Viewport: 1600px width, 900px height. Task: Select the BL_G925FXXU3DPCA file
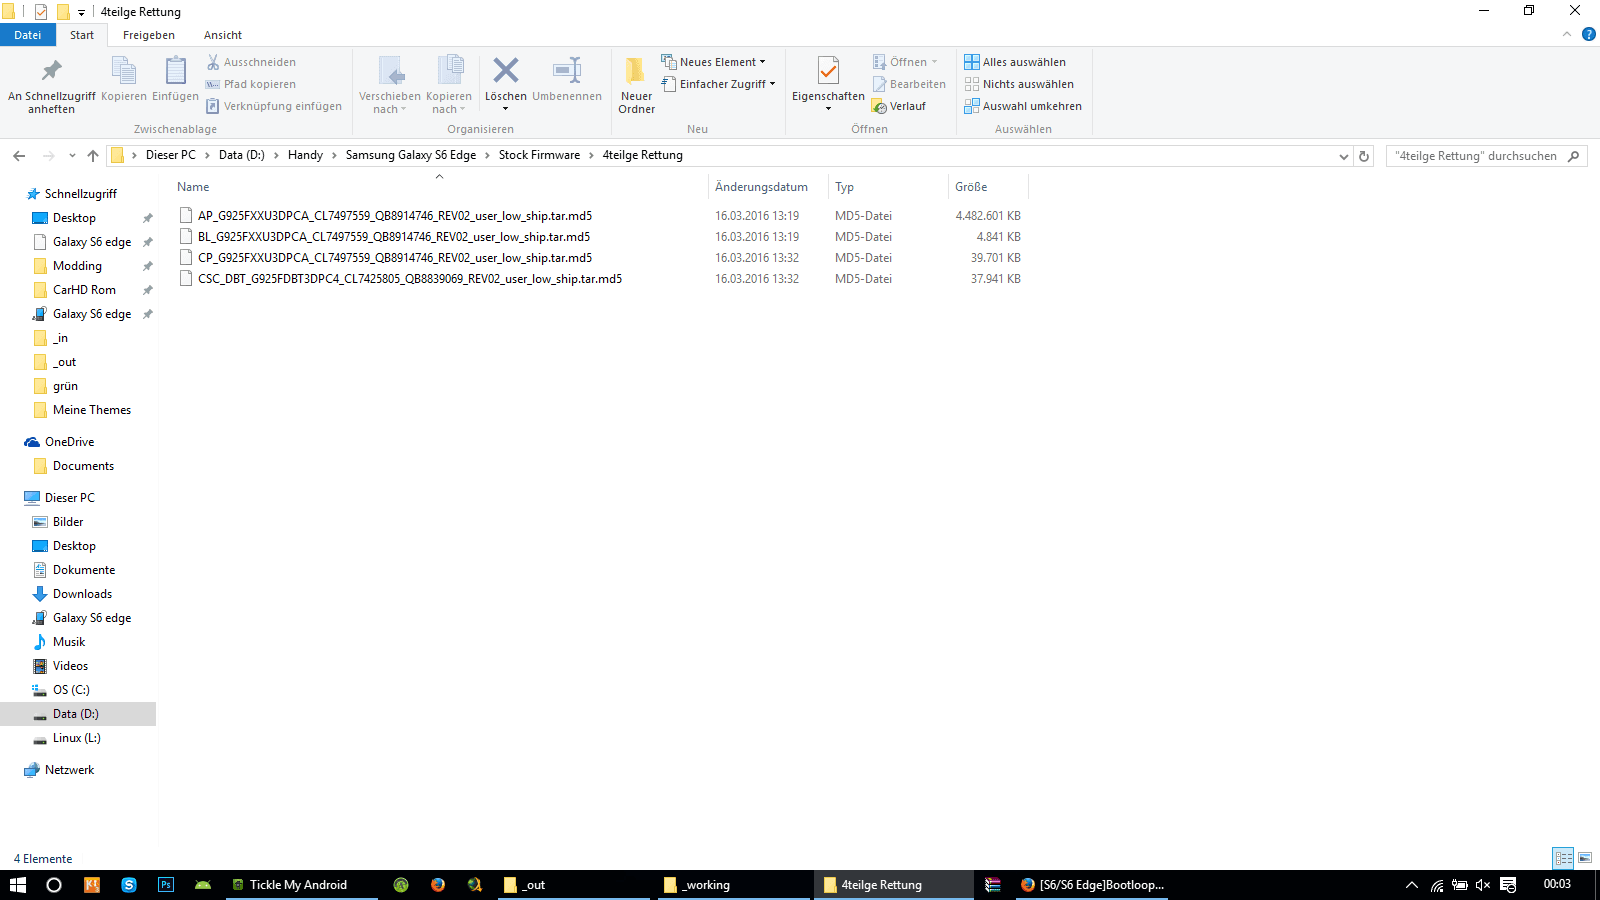coord(394,237)
